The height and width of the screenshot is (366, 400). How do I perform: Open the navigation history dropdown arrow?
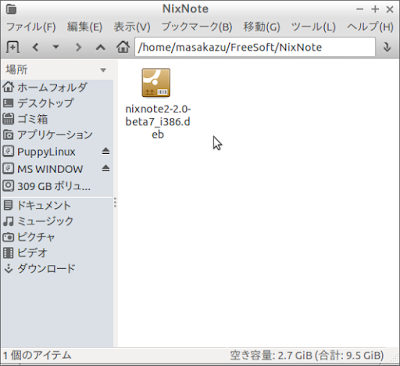click(x=56, y=47)
